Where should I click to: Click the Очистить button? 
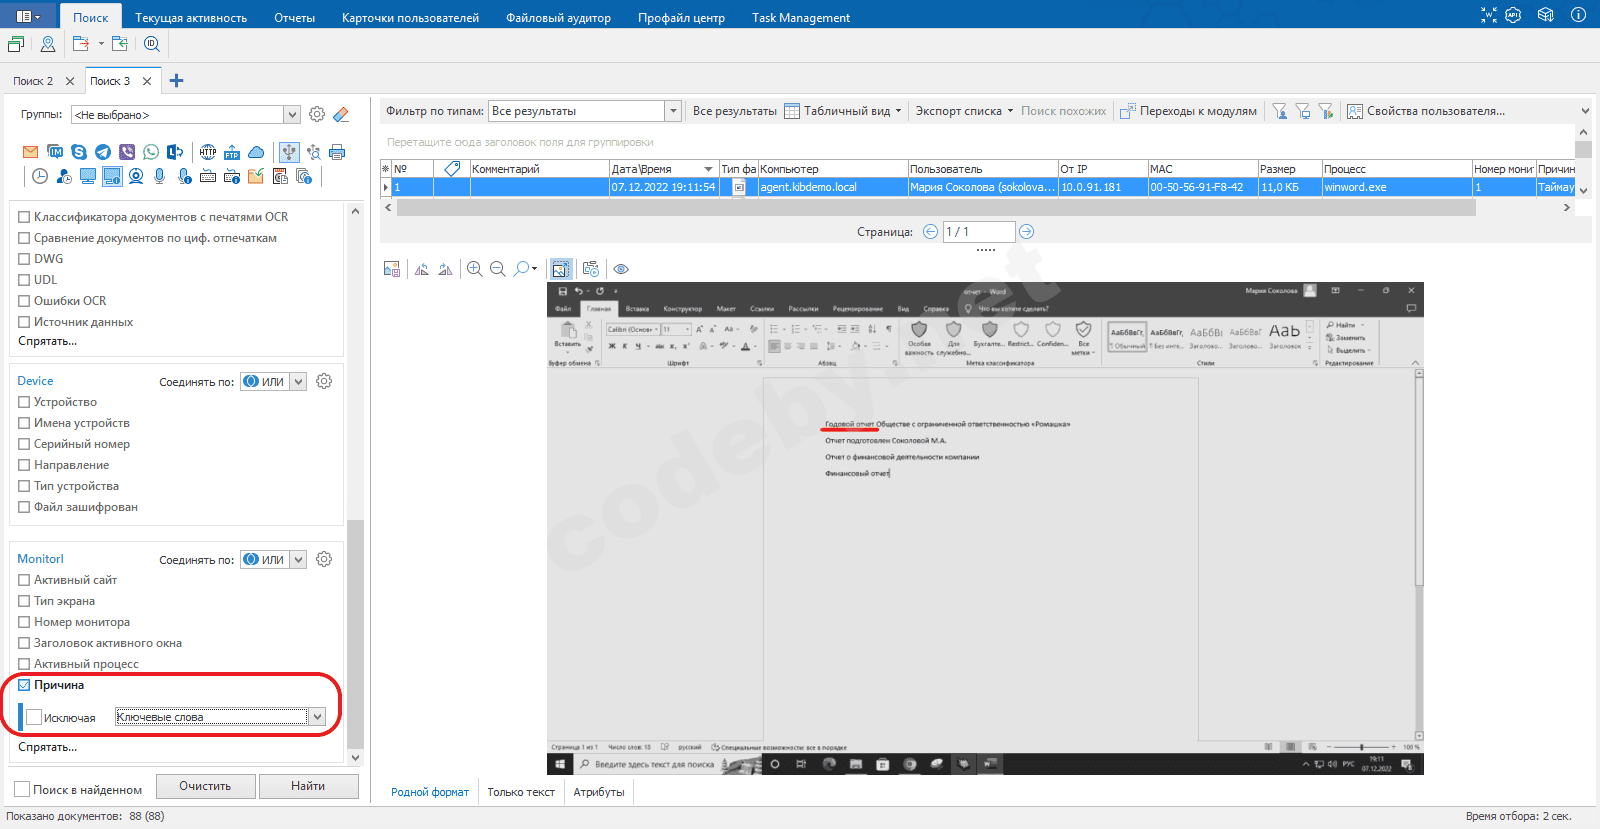pos(205,786)
